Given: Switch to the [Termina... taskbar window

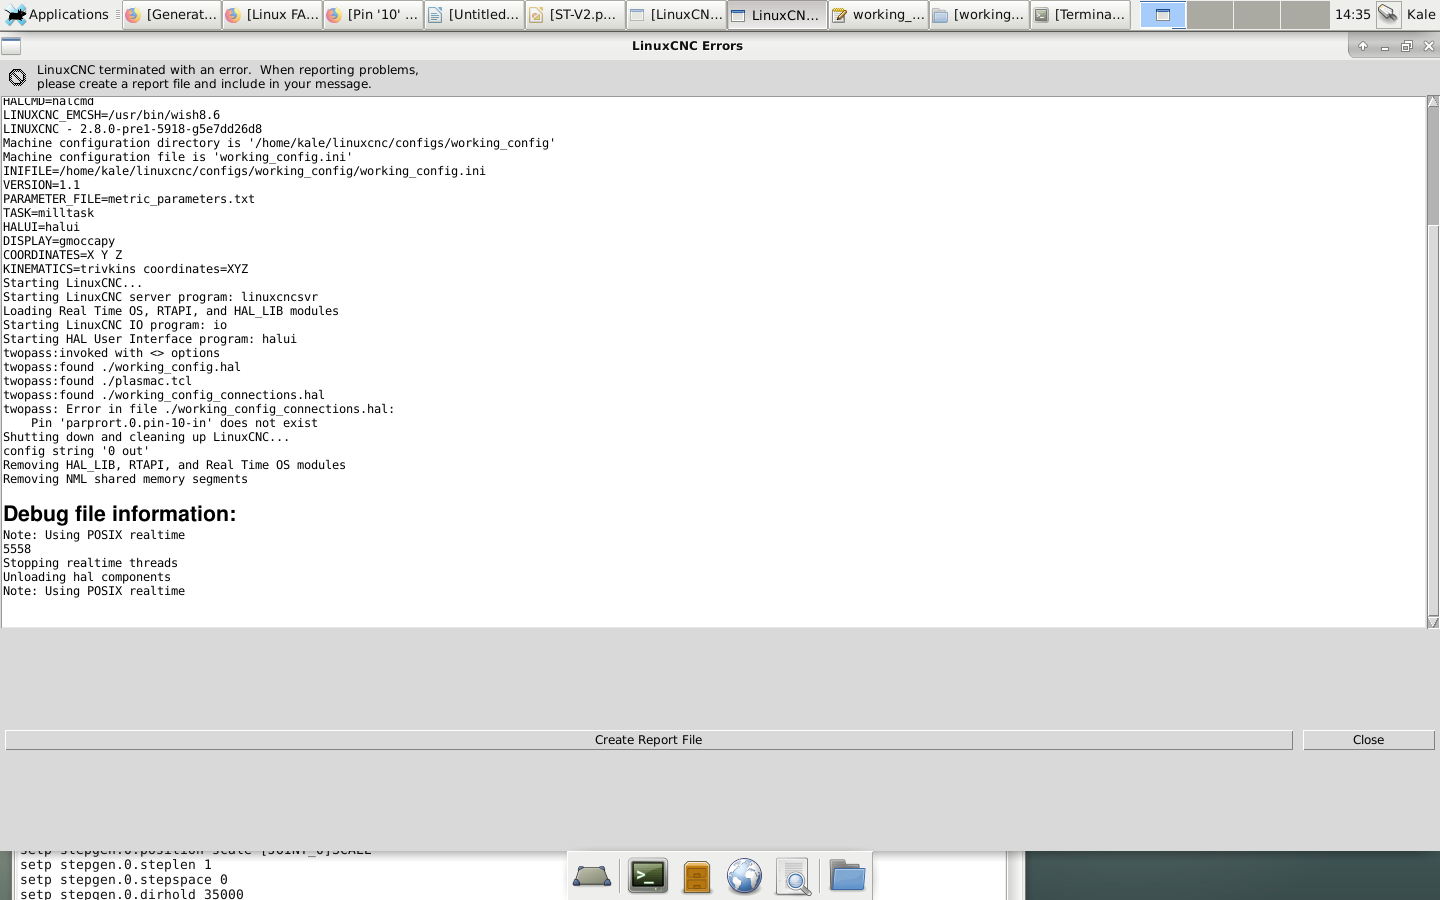Looking at the screenshot, I should click(1081, 14).
